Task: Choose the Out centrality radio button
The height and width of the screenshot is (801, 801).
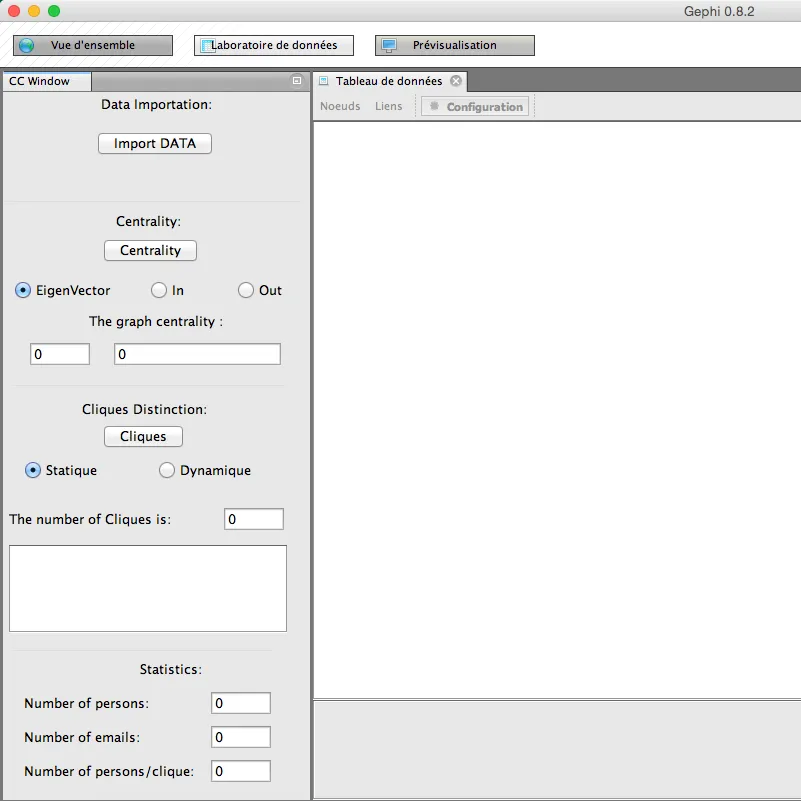Action: point(246,290)
